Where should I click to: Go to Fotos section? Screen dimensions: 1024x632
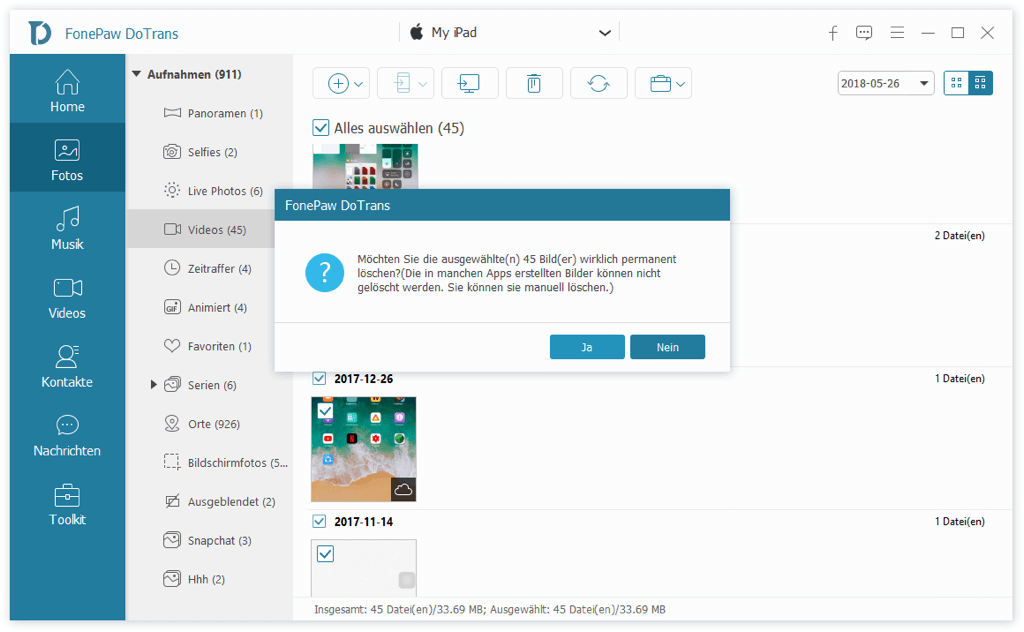coord(67,158)
